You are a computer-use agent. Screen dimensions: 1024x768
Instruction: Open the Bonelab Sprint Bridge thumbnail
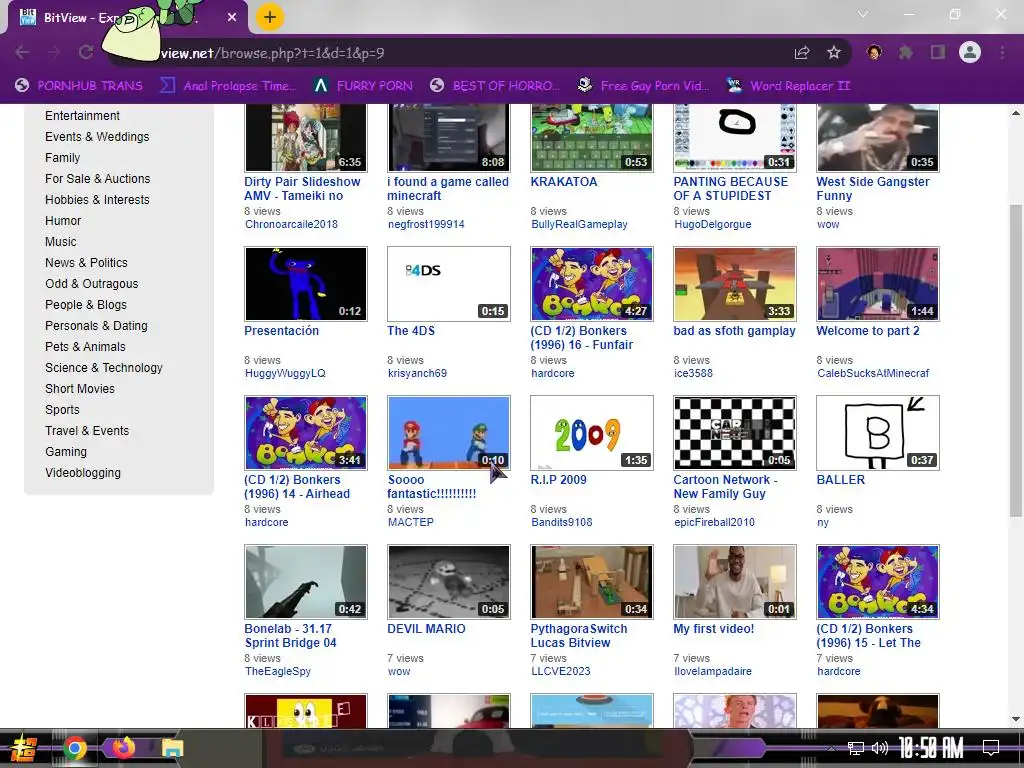(x=306, y=581)
